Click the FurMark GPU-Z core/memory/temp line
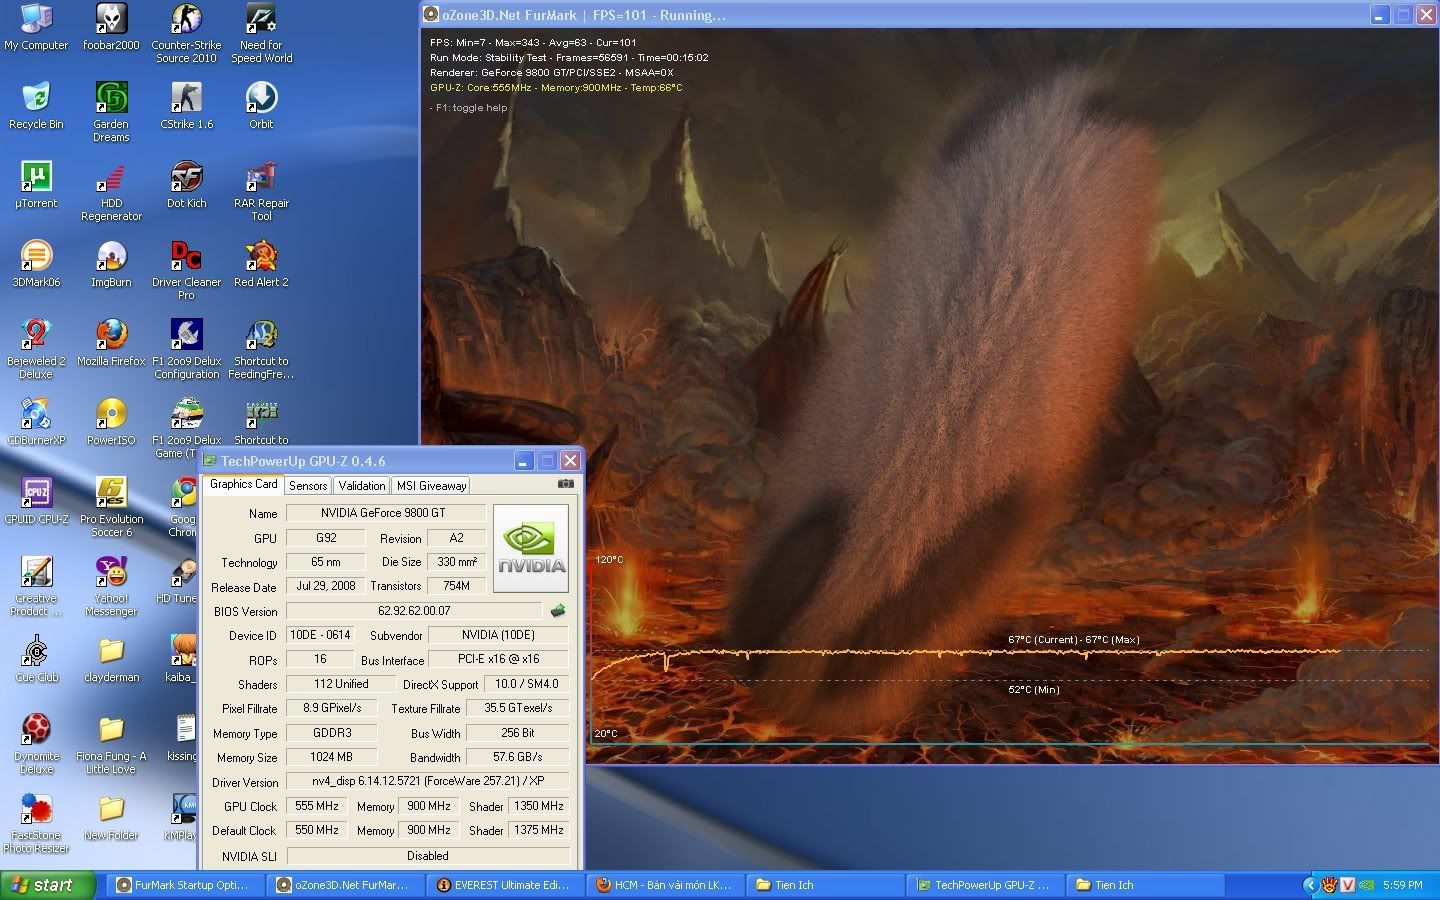 [x=556, y=88]
